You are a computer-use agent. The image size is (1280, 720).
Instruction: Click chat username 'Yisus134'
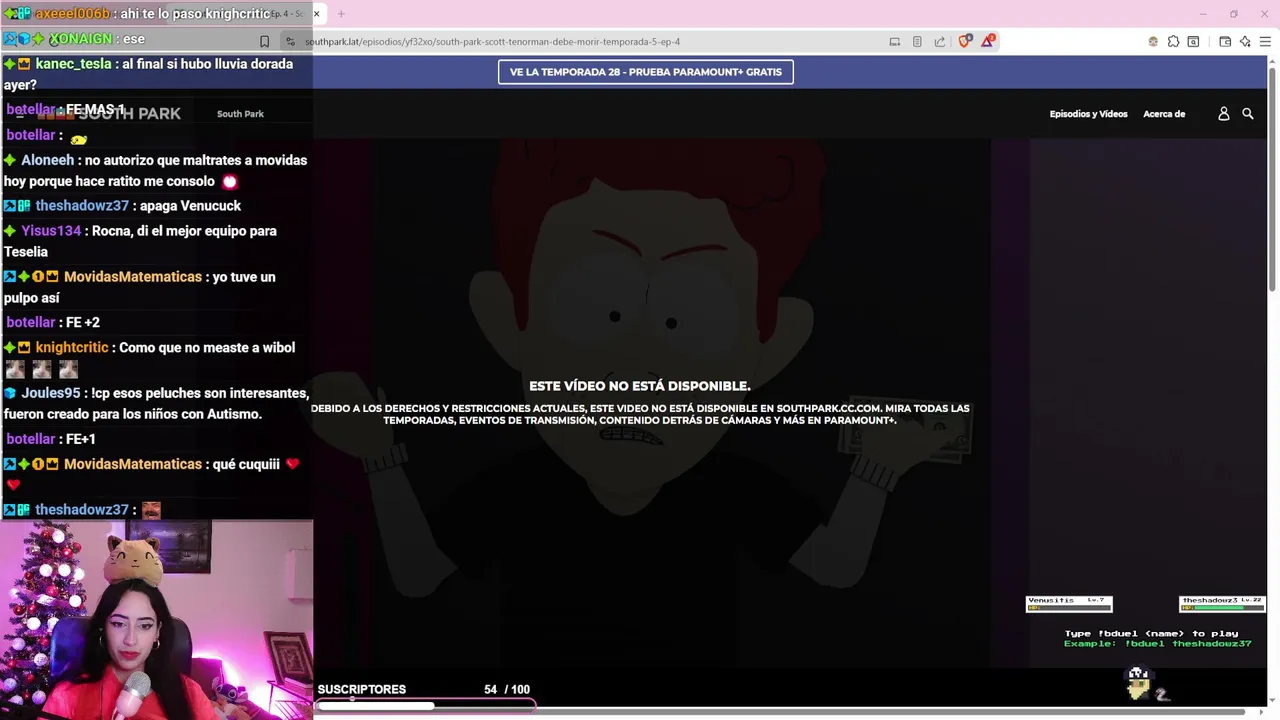[x=51, y=231]
